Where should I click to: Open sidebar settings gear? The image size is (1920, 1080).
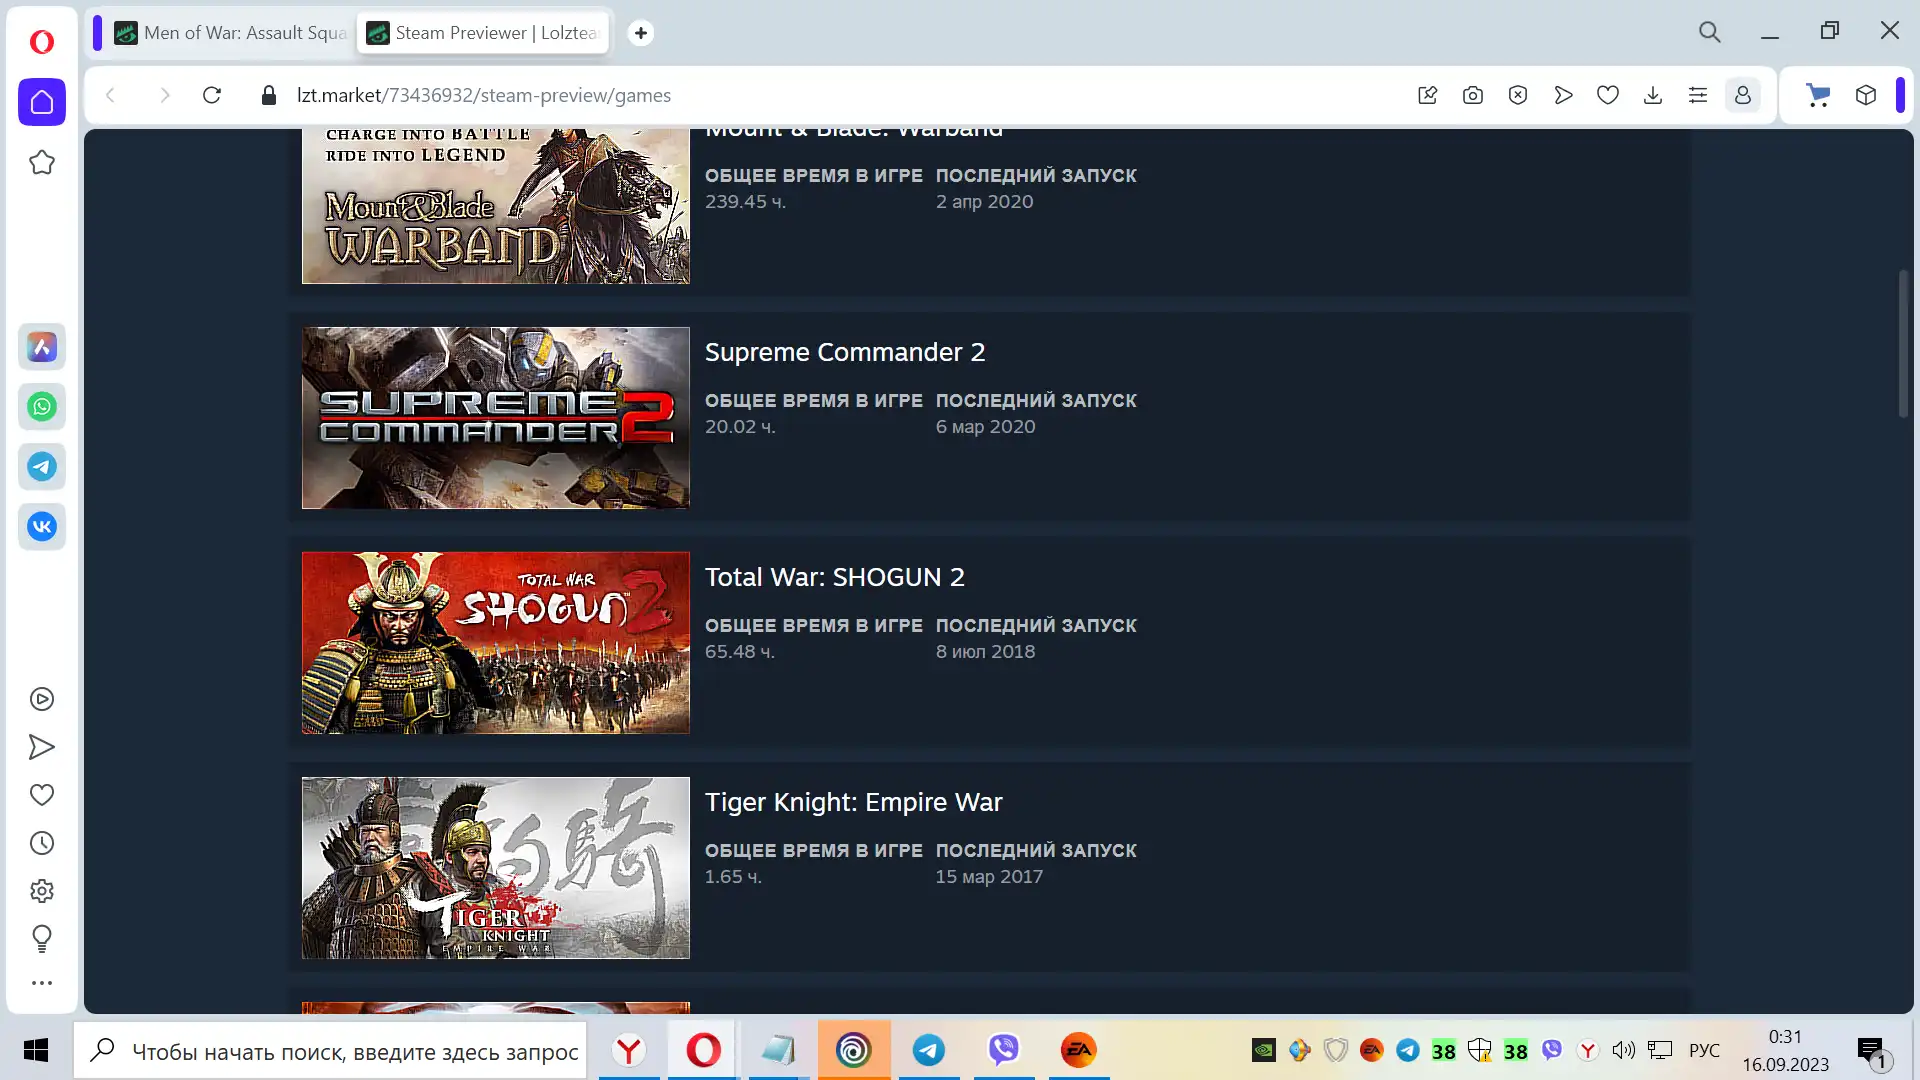(42, 891)
